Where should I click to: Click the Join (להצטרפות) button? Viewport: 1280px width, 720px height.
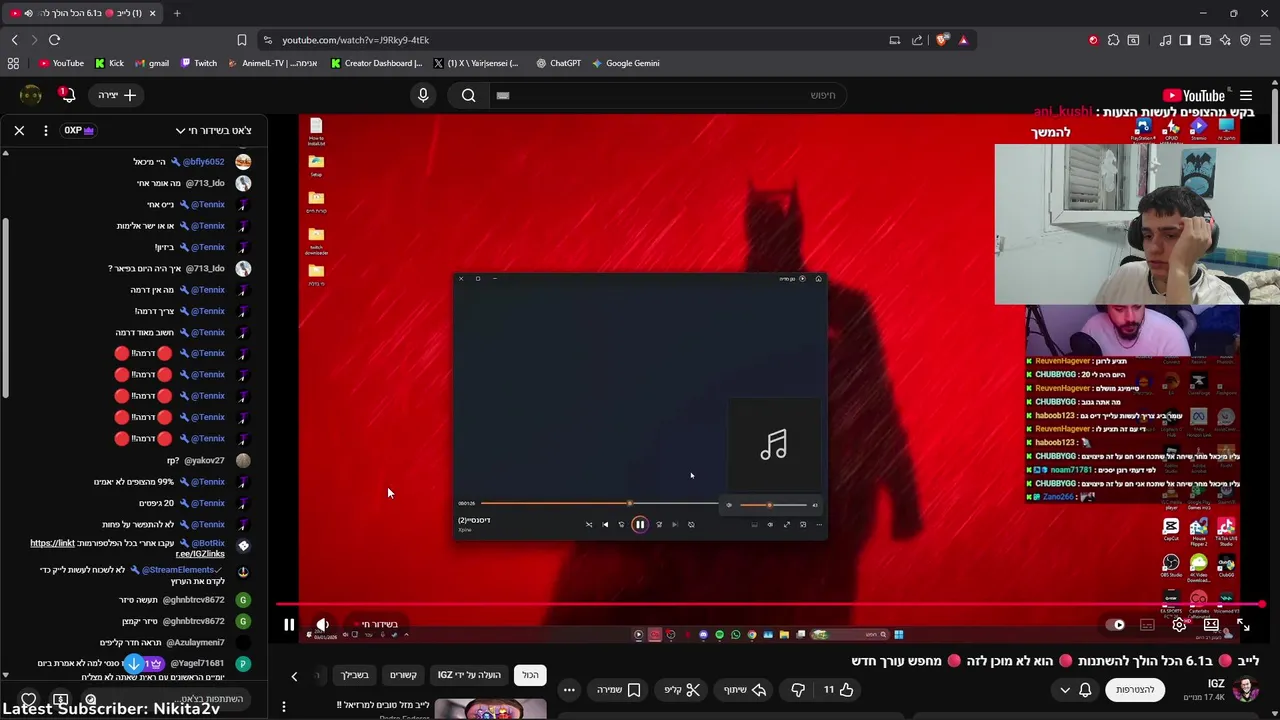point(1135,690)
